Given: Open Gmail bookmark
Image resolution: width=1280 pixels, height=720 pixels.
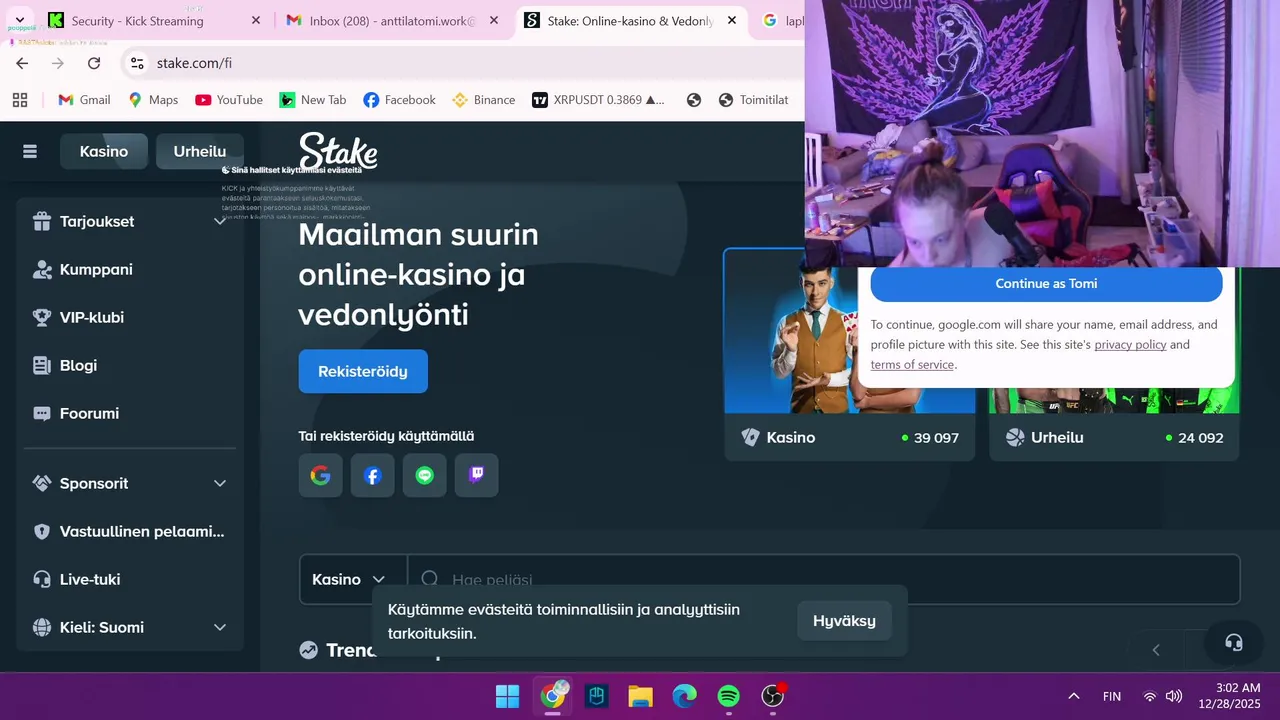Looking at the screenshot, I should (84, 100).
